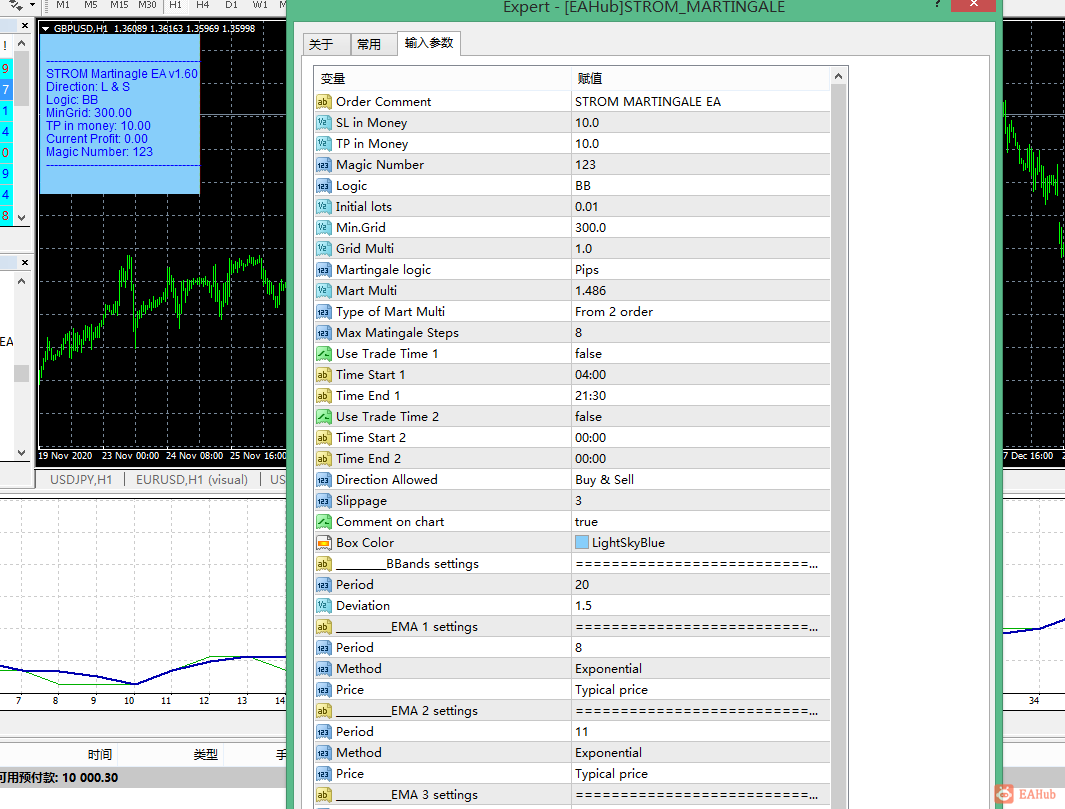
Task: Select the M30 timeframe button
Action: tap(147, 5)
